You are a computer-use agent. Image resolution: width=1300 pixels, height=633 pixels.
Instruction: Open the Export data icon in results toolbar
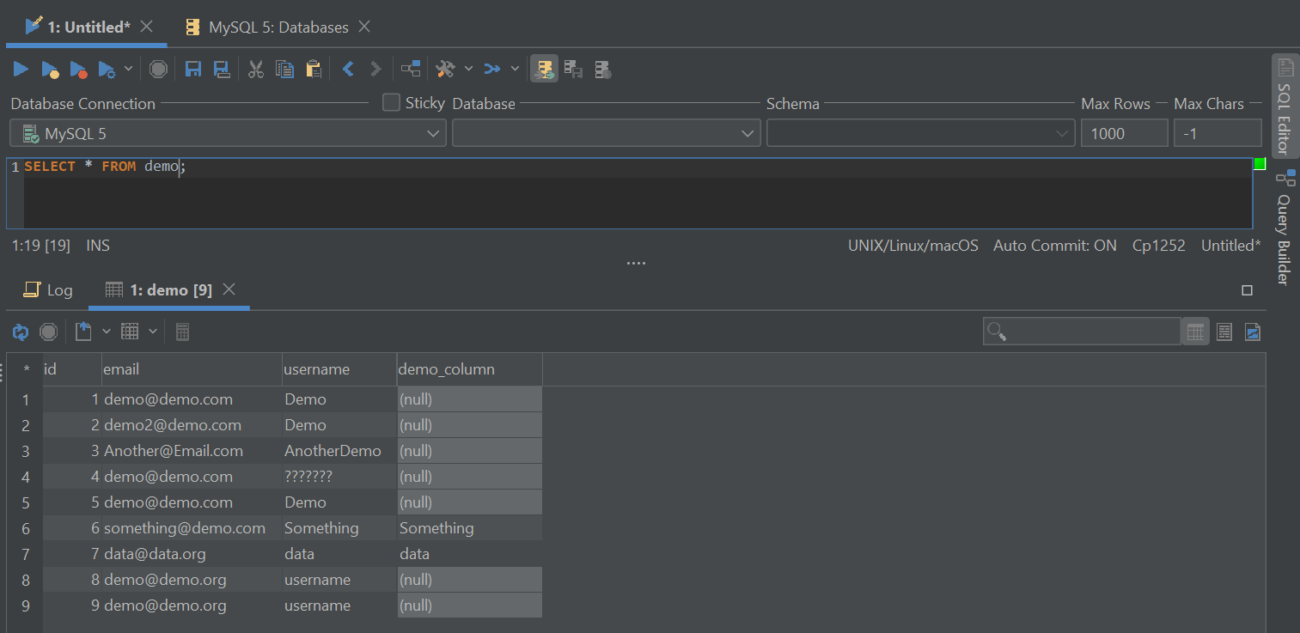pyautogui.click(x=85, y=331)
